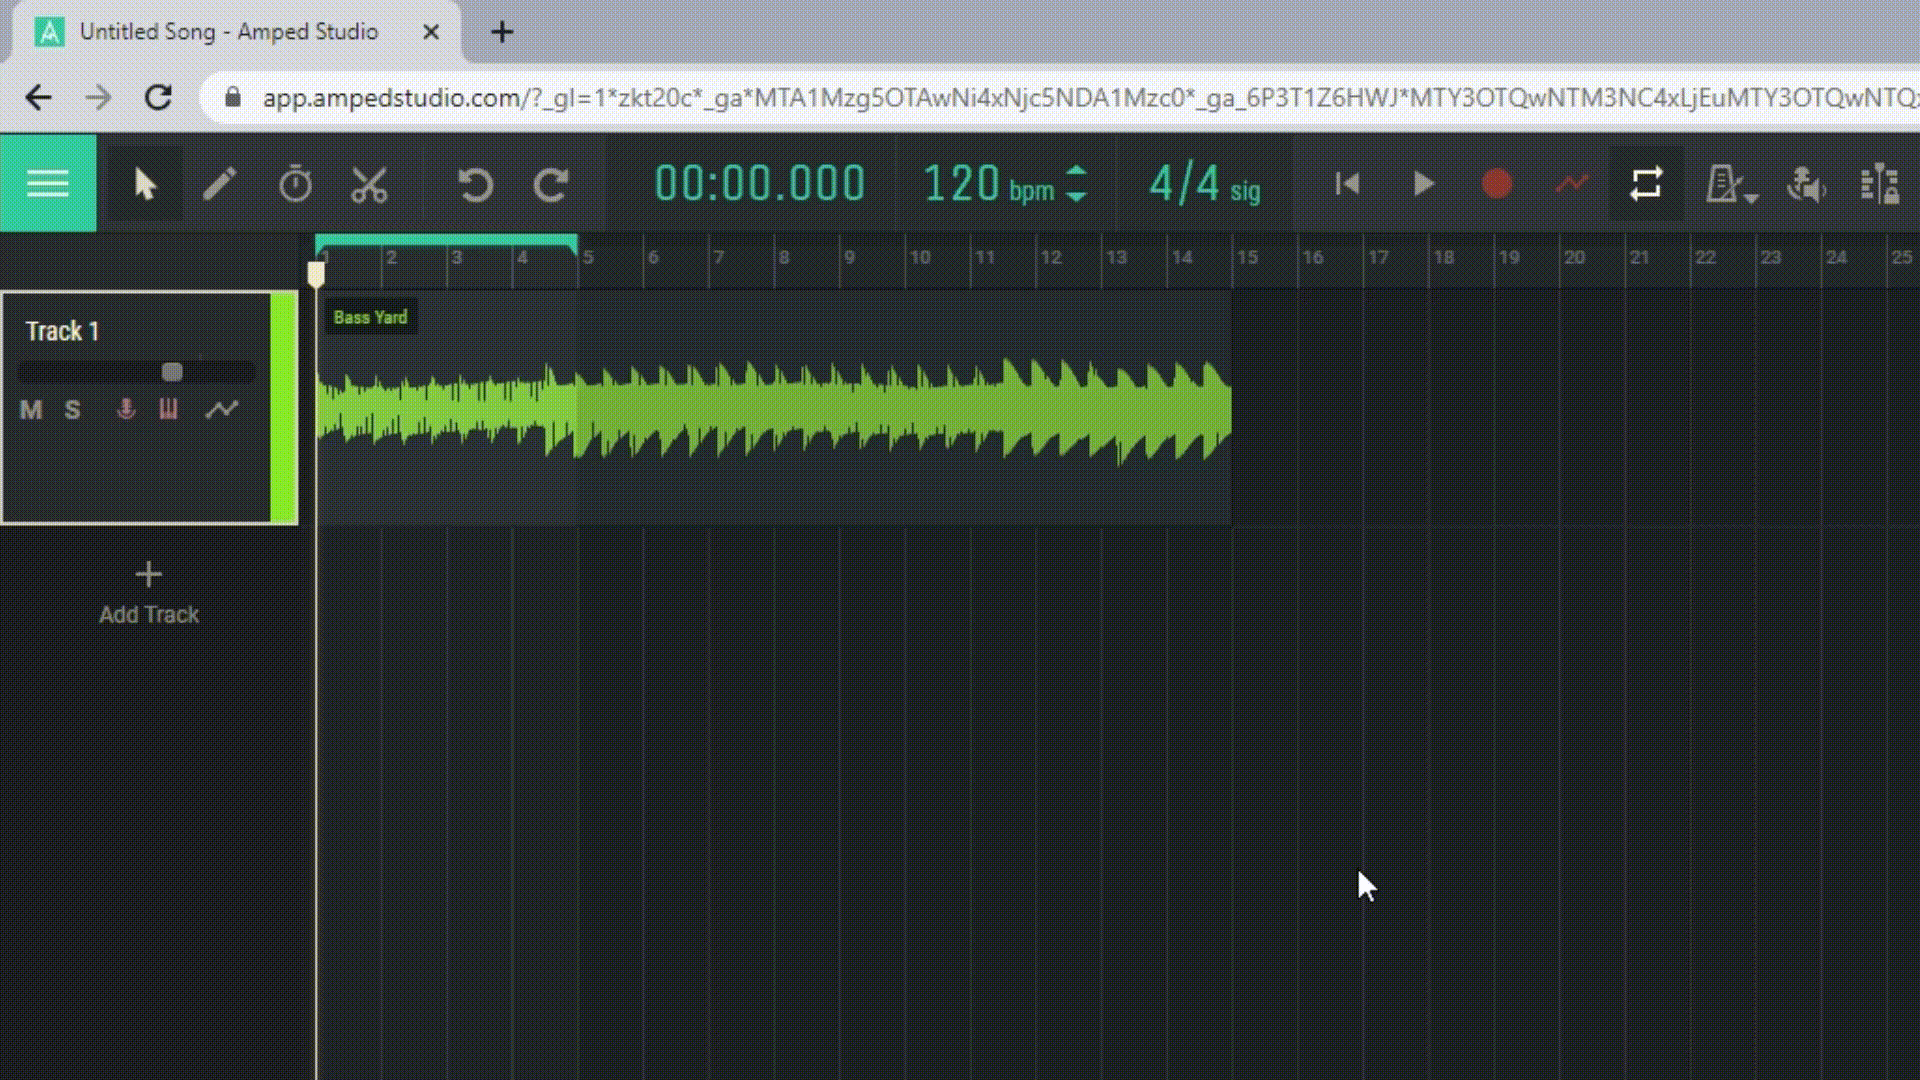Arm recording with the red Record button
This screenshot has height=1080, width=1920.
tap(1497, 183)
